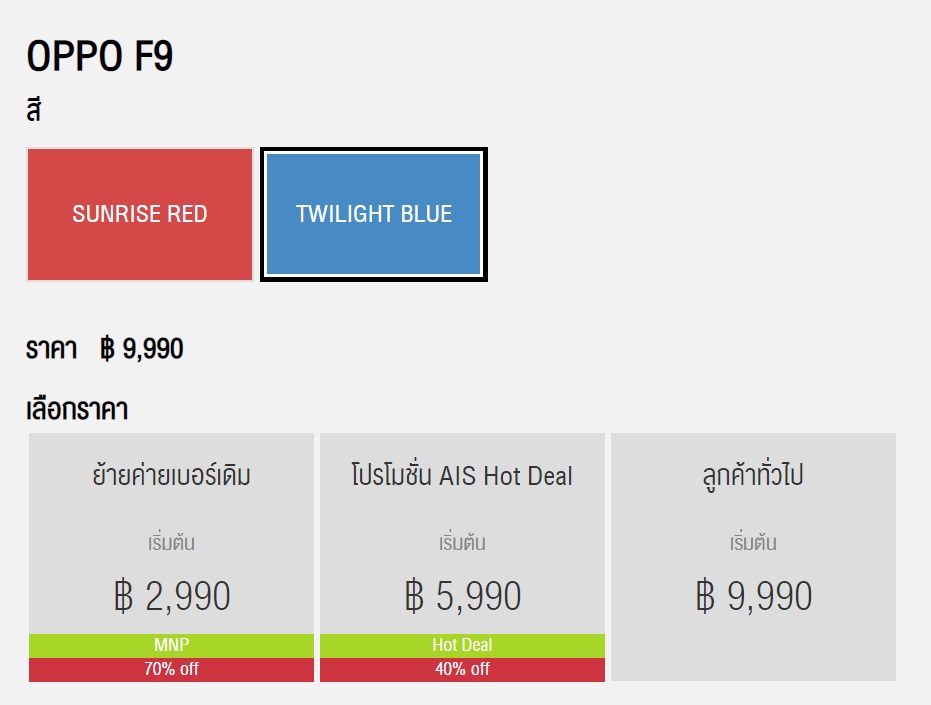Image resolution: width=931 pixels, height=705 pixels.
Task: Click เริ่มต้น text in the ลูกค้าทั่วไป card
Action: [753, 542]
